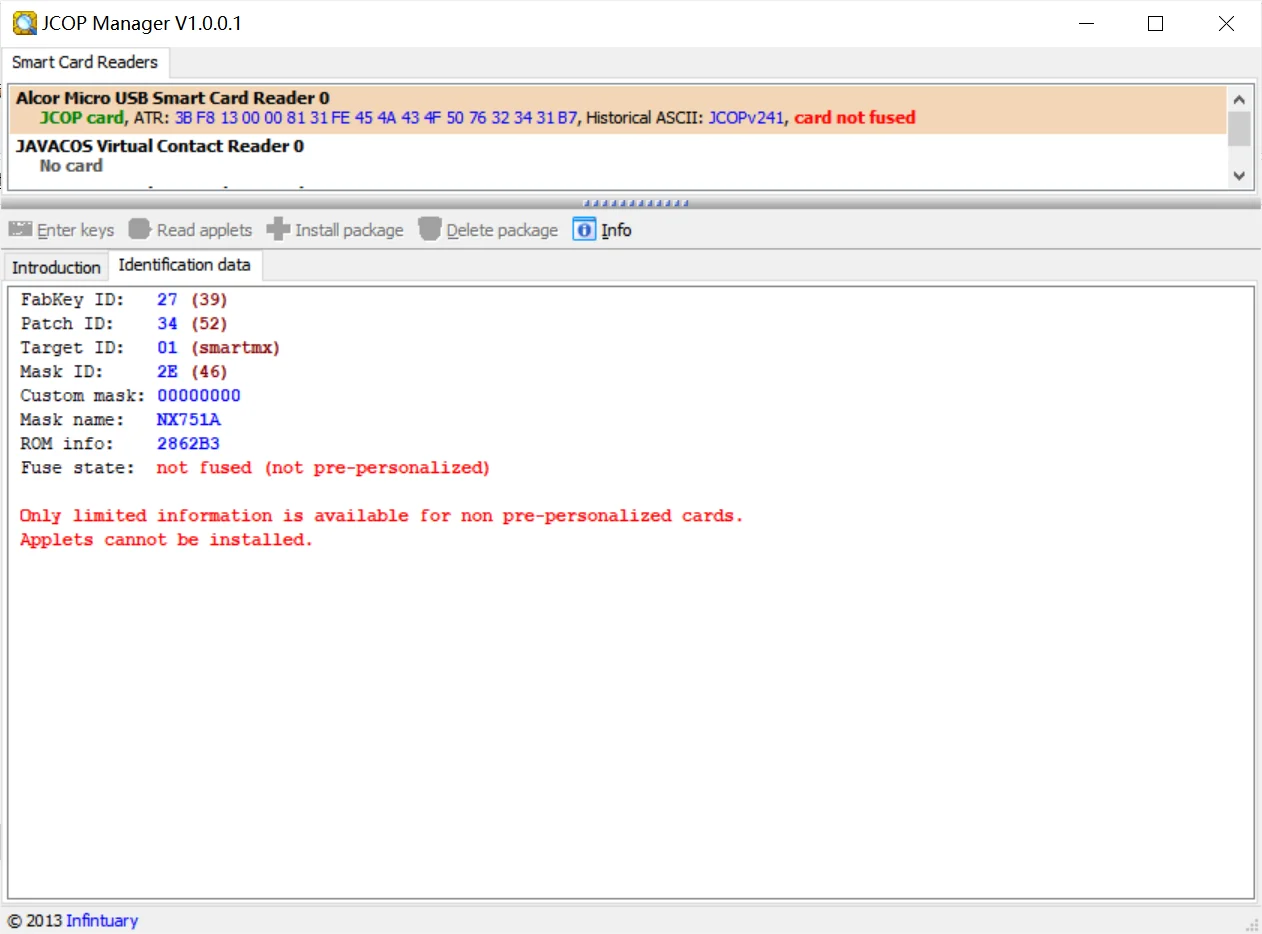Image resolution: width=1262 pixels, height=934 pixels.
Task: Click the Infintuary link in footer
Action: (x=102, y=920)
